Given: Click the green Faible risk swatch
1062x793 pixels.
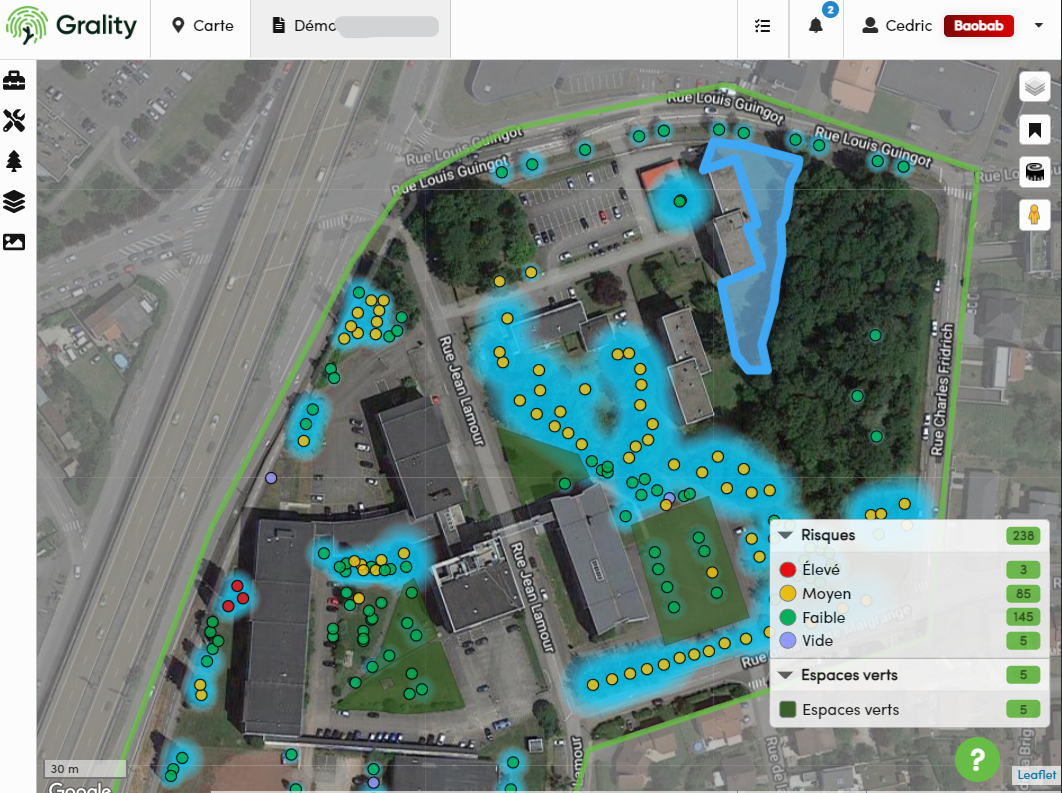Looking at the screenshot, I should (787, 618).
